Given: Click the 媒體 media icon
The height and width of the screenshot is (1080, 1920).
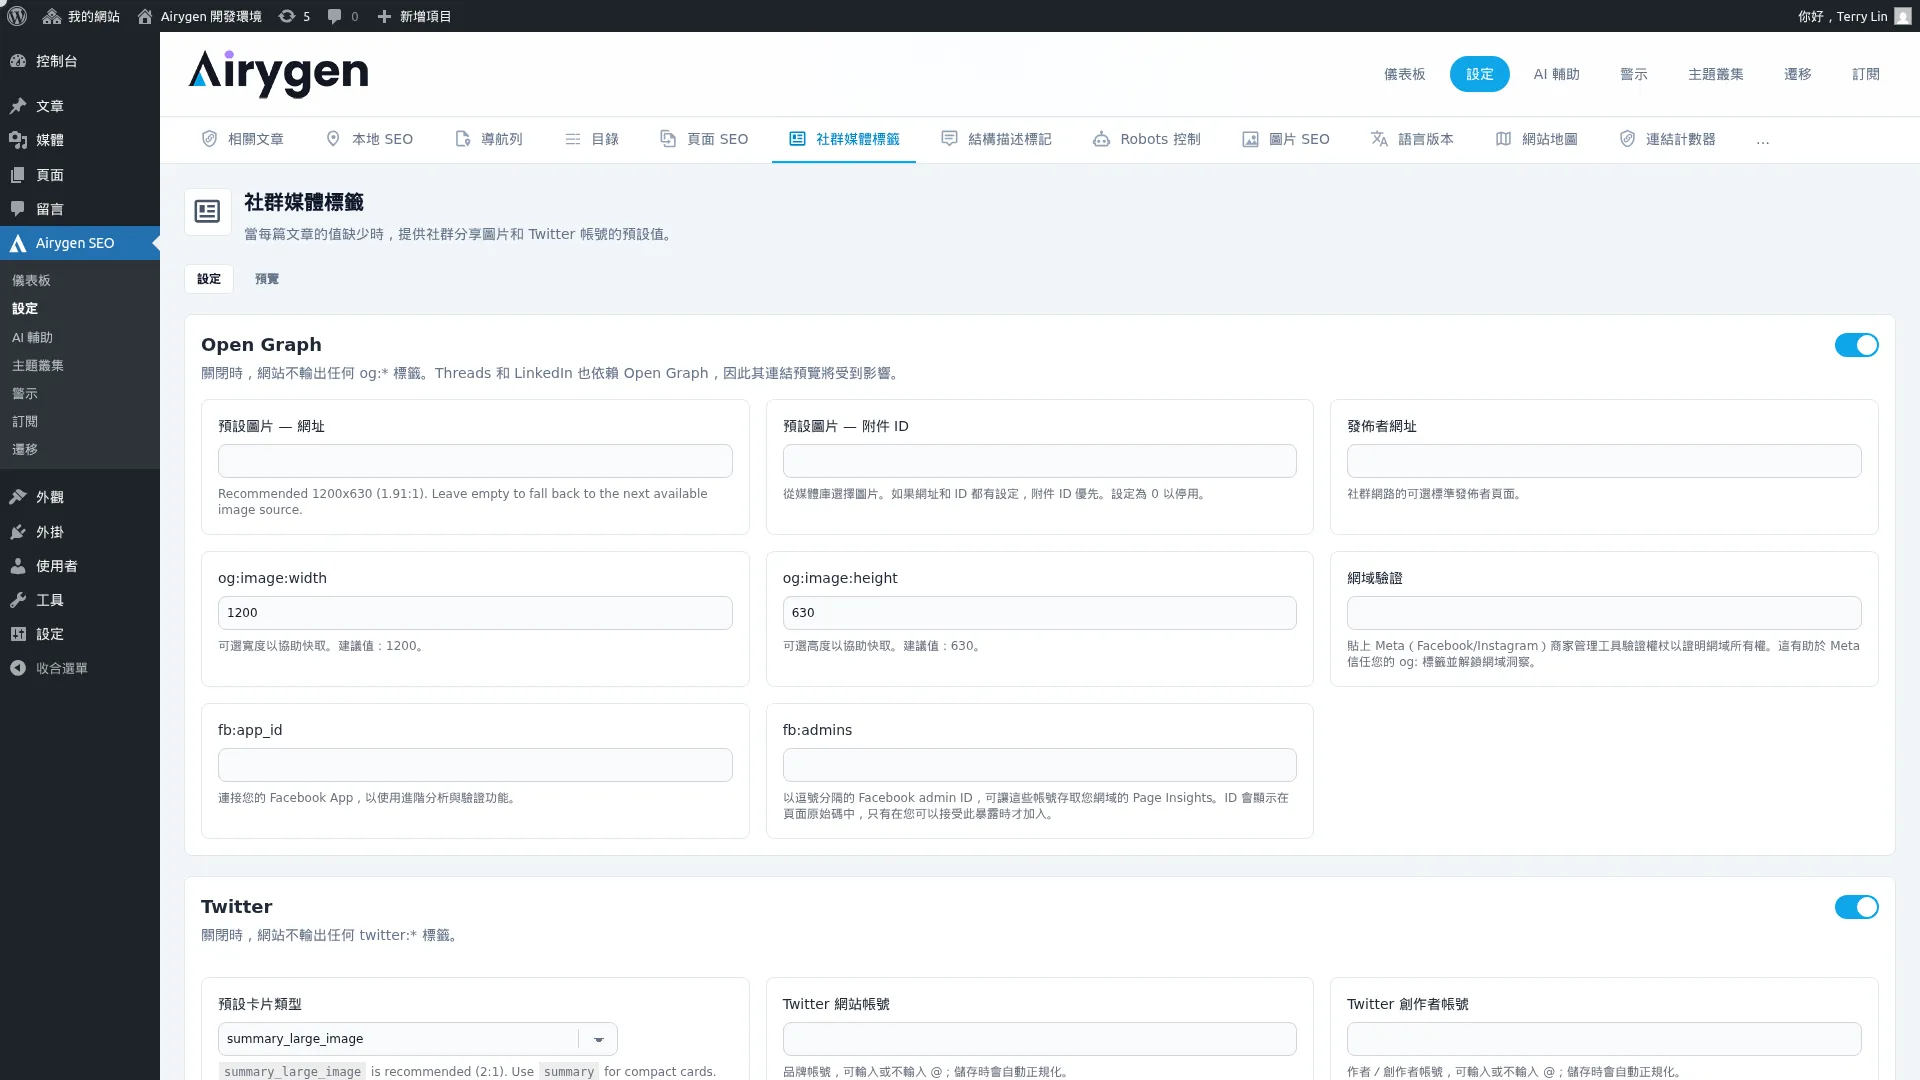Looking at the screenshot, I should [18, 140].
